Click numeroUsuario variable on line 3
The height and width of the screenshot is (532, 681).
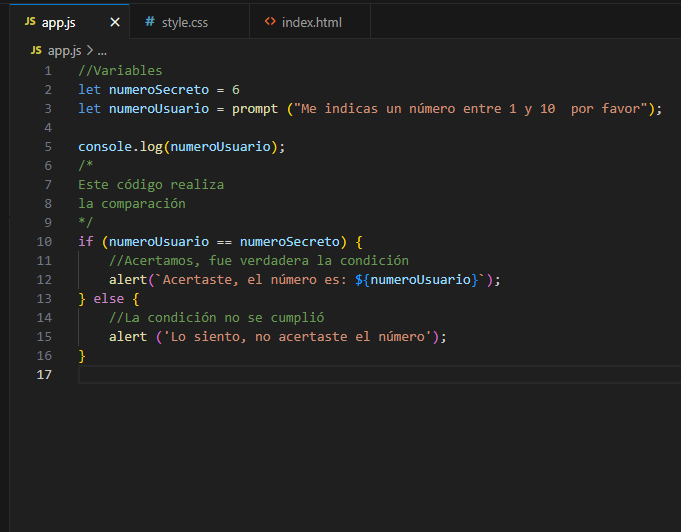coord(159,109)
